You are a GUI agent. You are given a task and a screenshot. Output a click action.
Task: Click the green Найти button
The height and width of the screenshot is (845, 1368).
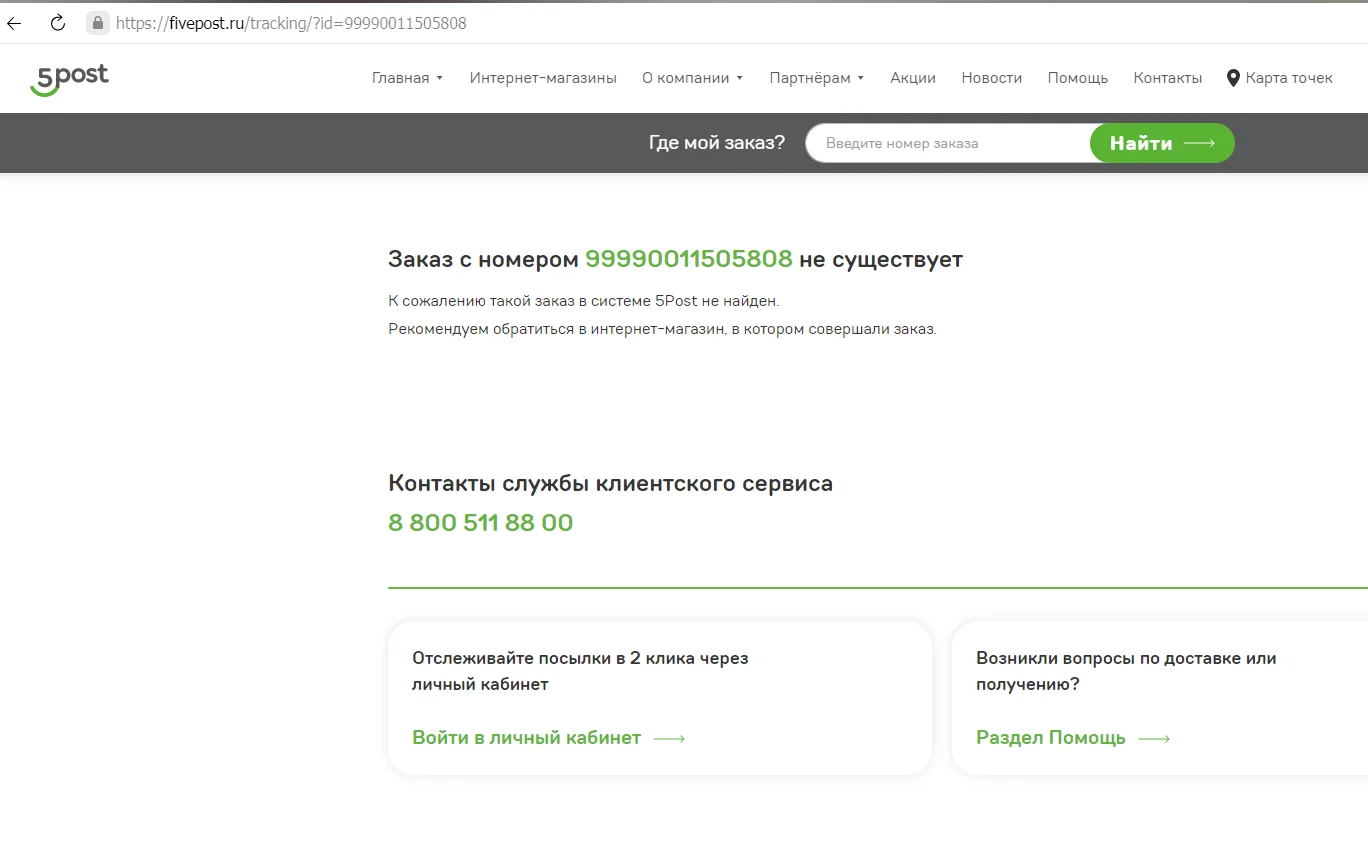click(1162, 143)
